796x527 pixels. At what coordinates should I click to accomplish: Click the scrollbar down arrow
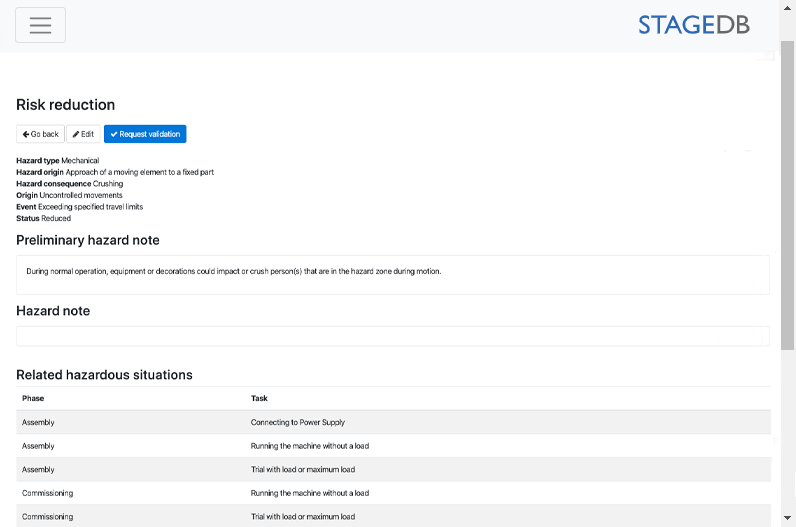tap(787, 518)
